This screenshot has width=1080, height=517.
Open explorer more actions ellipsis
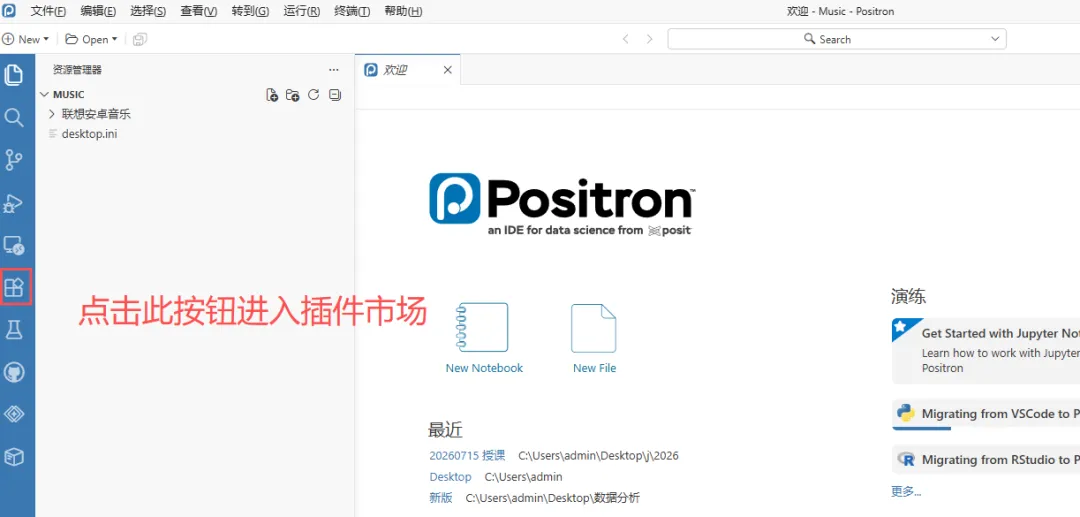334,70
